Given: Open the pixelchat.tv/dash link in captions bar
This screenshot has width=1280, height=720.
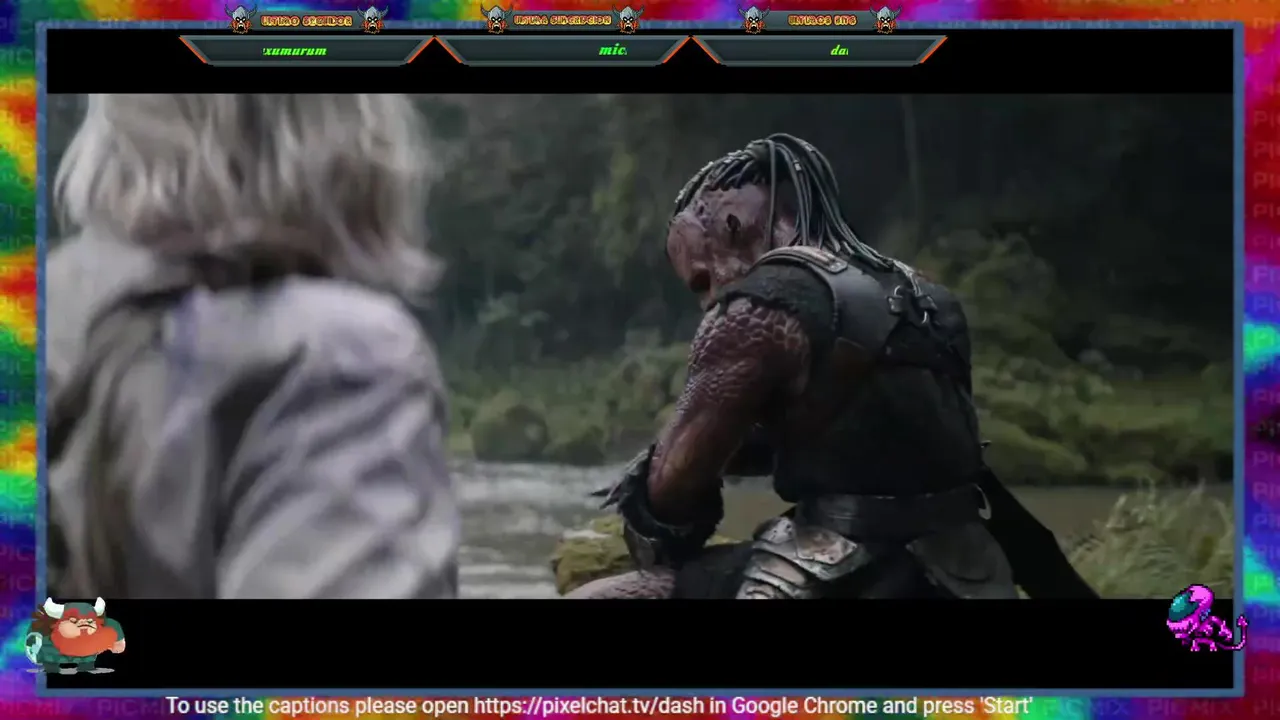Looking at the screenshot, I should 590,706.
